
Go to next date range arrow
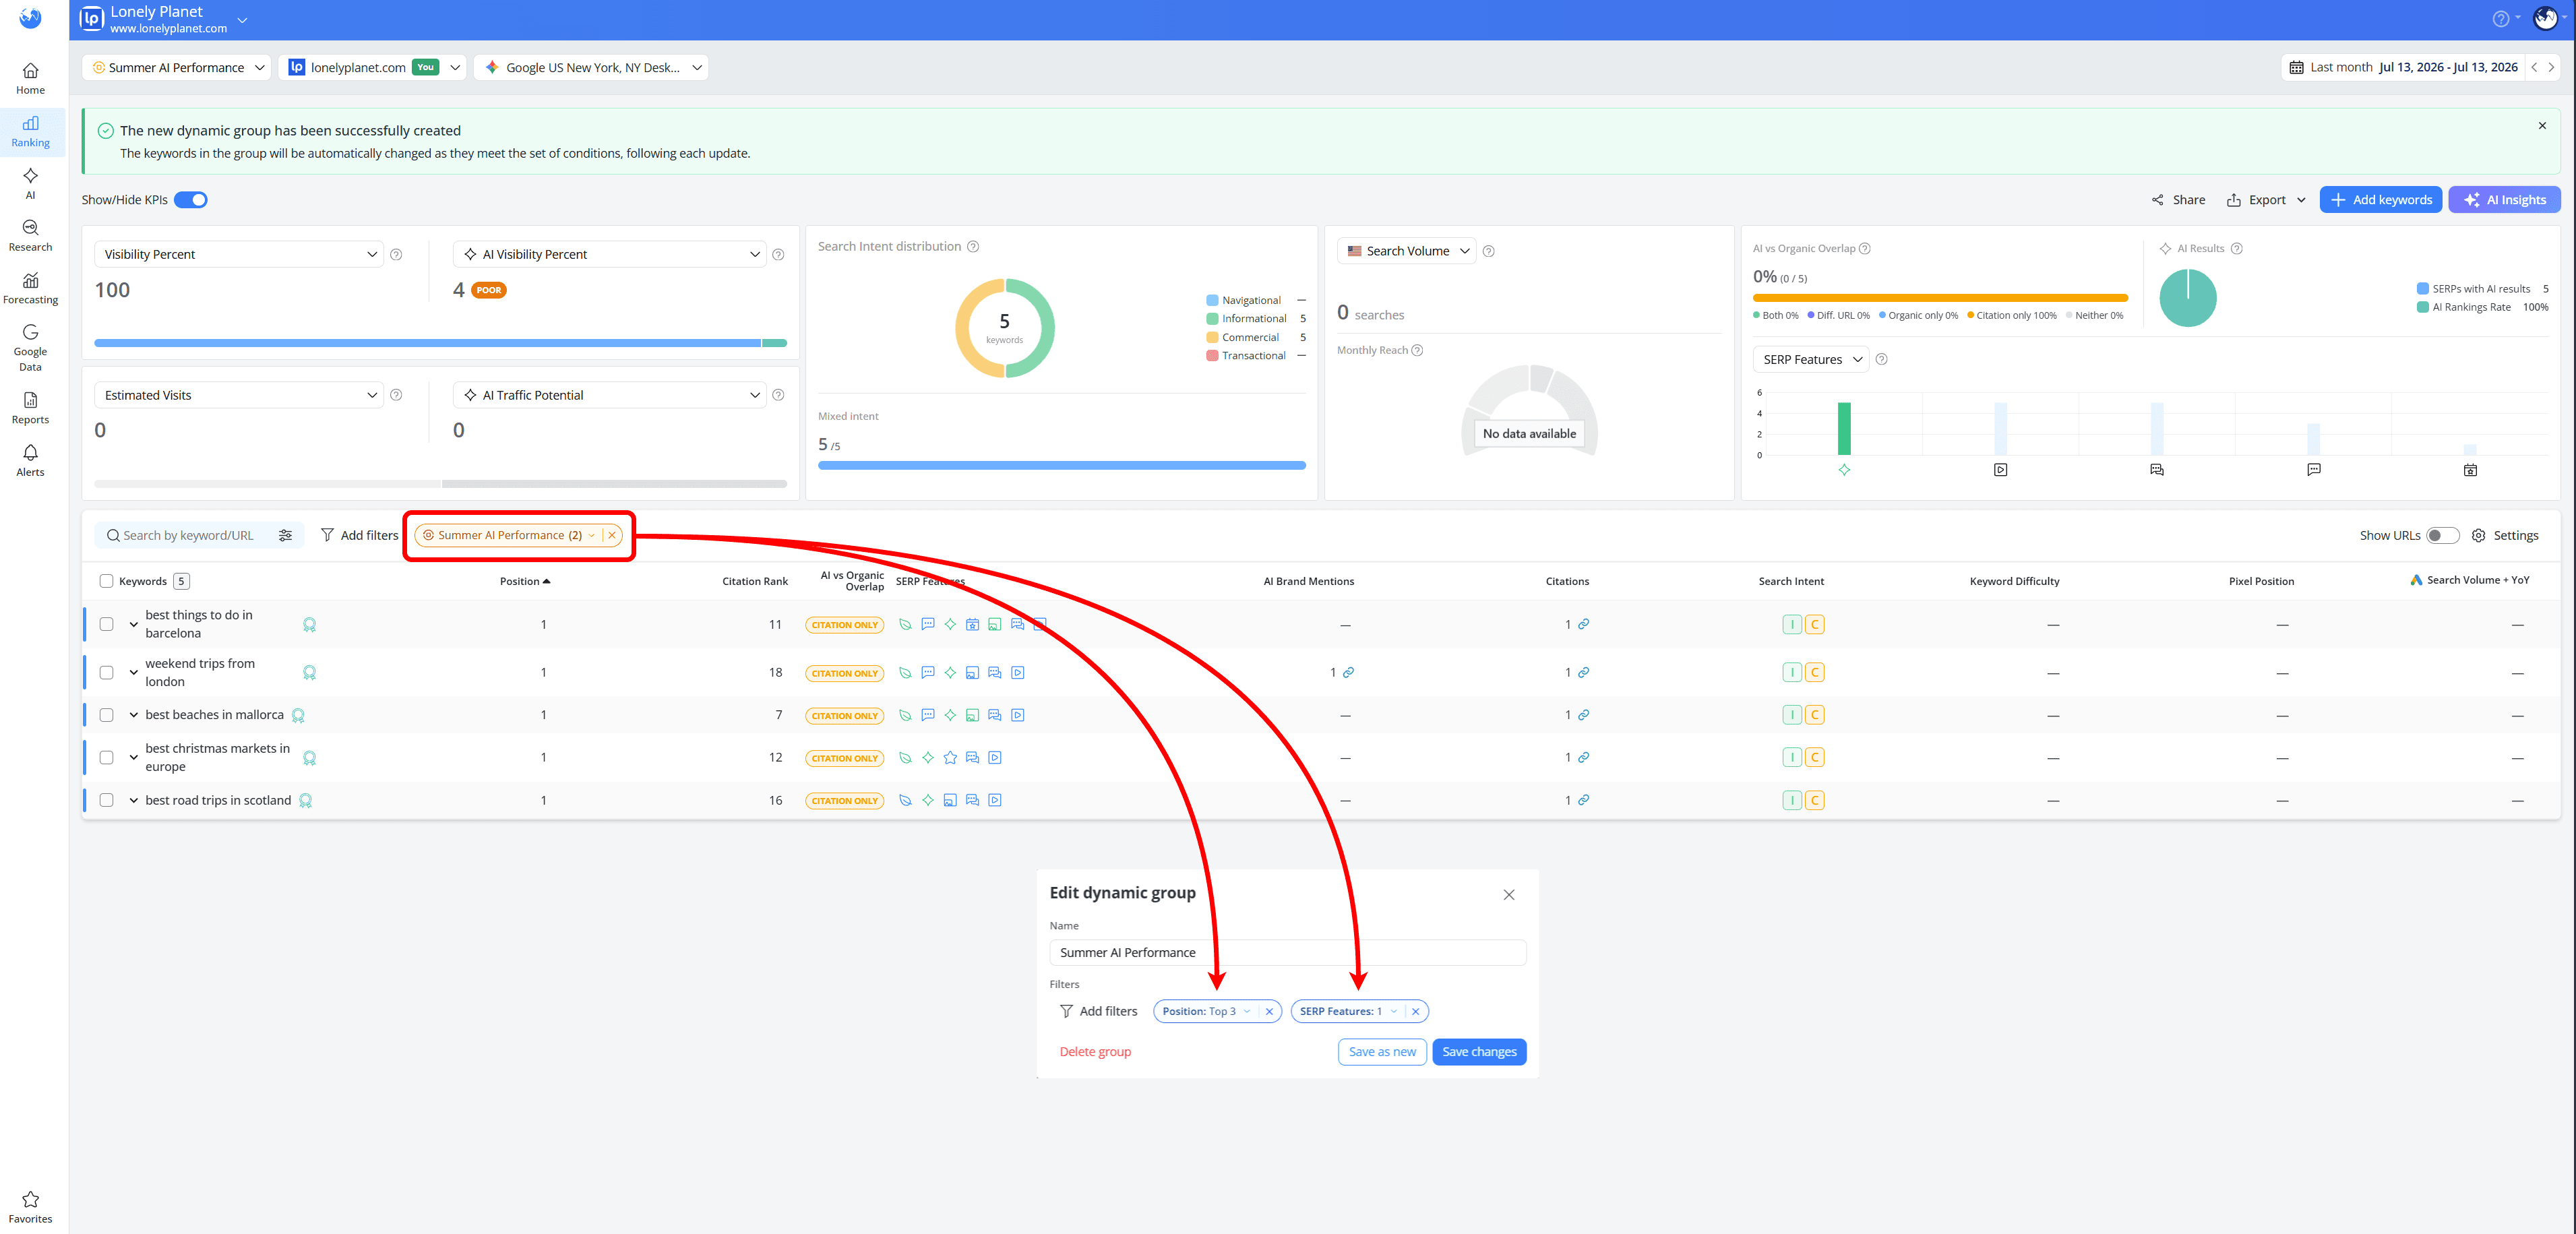(2551, 68)
